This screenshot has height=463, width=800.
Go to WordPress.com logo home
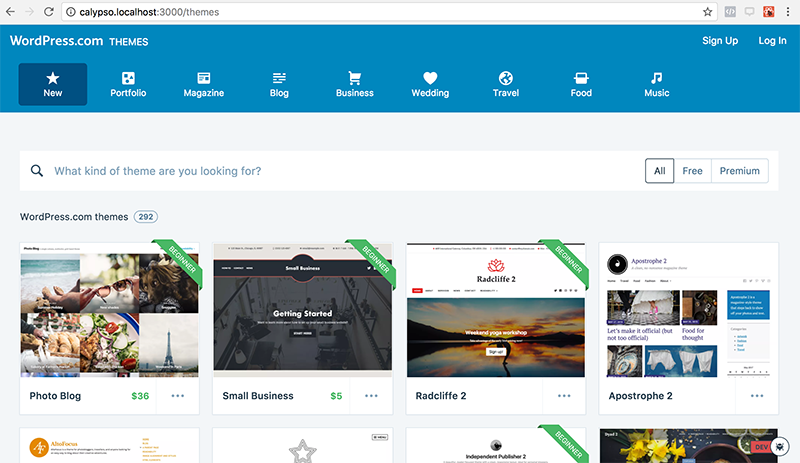[56, 41]
